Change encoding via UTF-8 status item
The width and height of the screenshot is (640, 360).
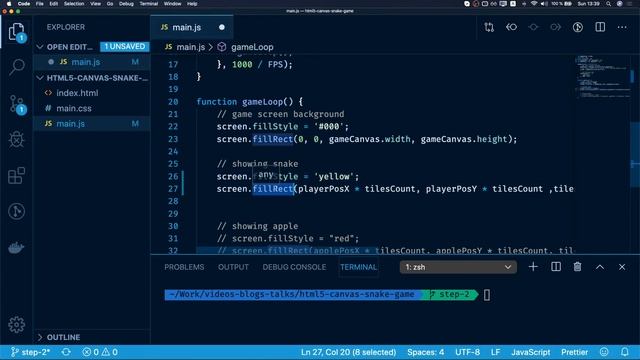pyautogui.click(x=467, y=352)
